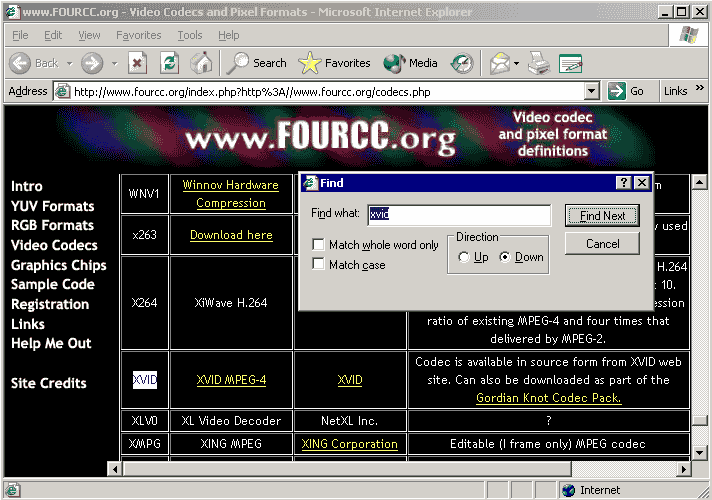The image size is (712, 500).
Task: Open the Favorites star toolbar button
Action: 334,63
